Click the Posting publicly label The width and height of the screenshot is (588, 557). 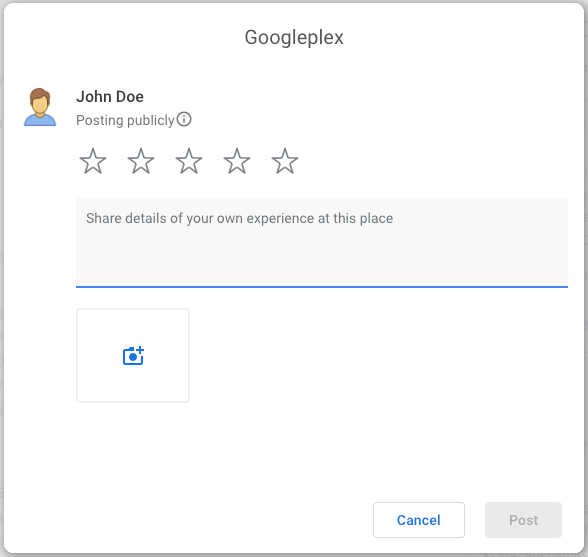125,120
